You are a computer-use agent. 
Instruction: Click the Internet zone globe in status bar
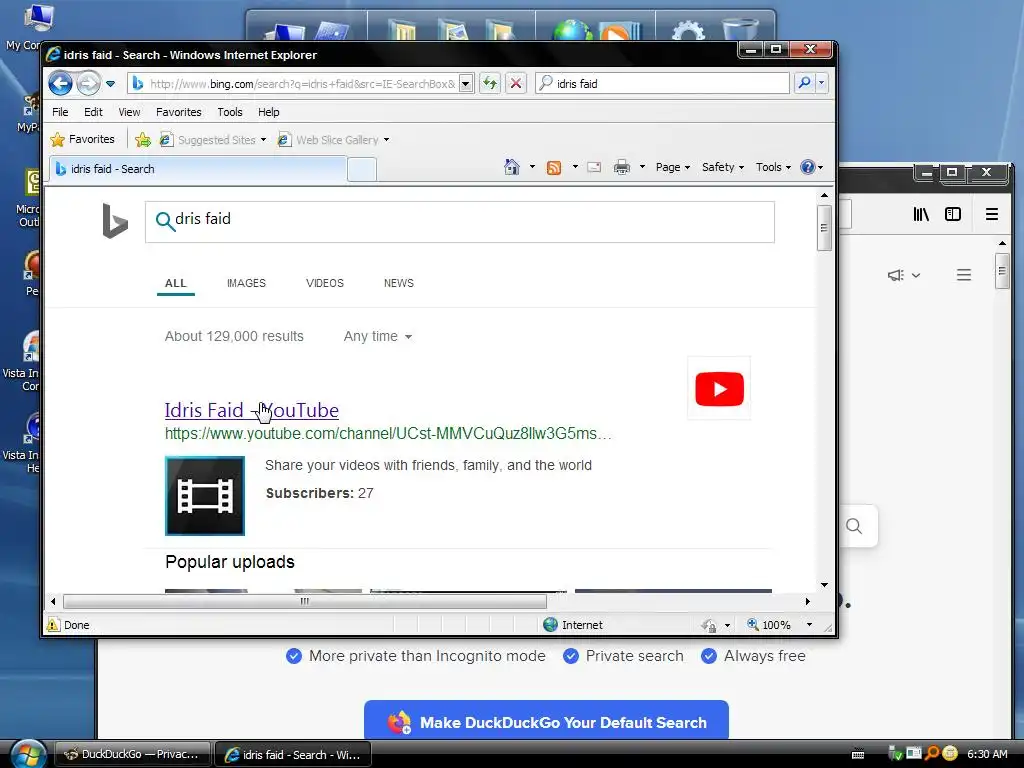tap(550, 625)
